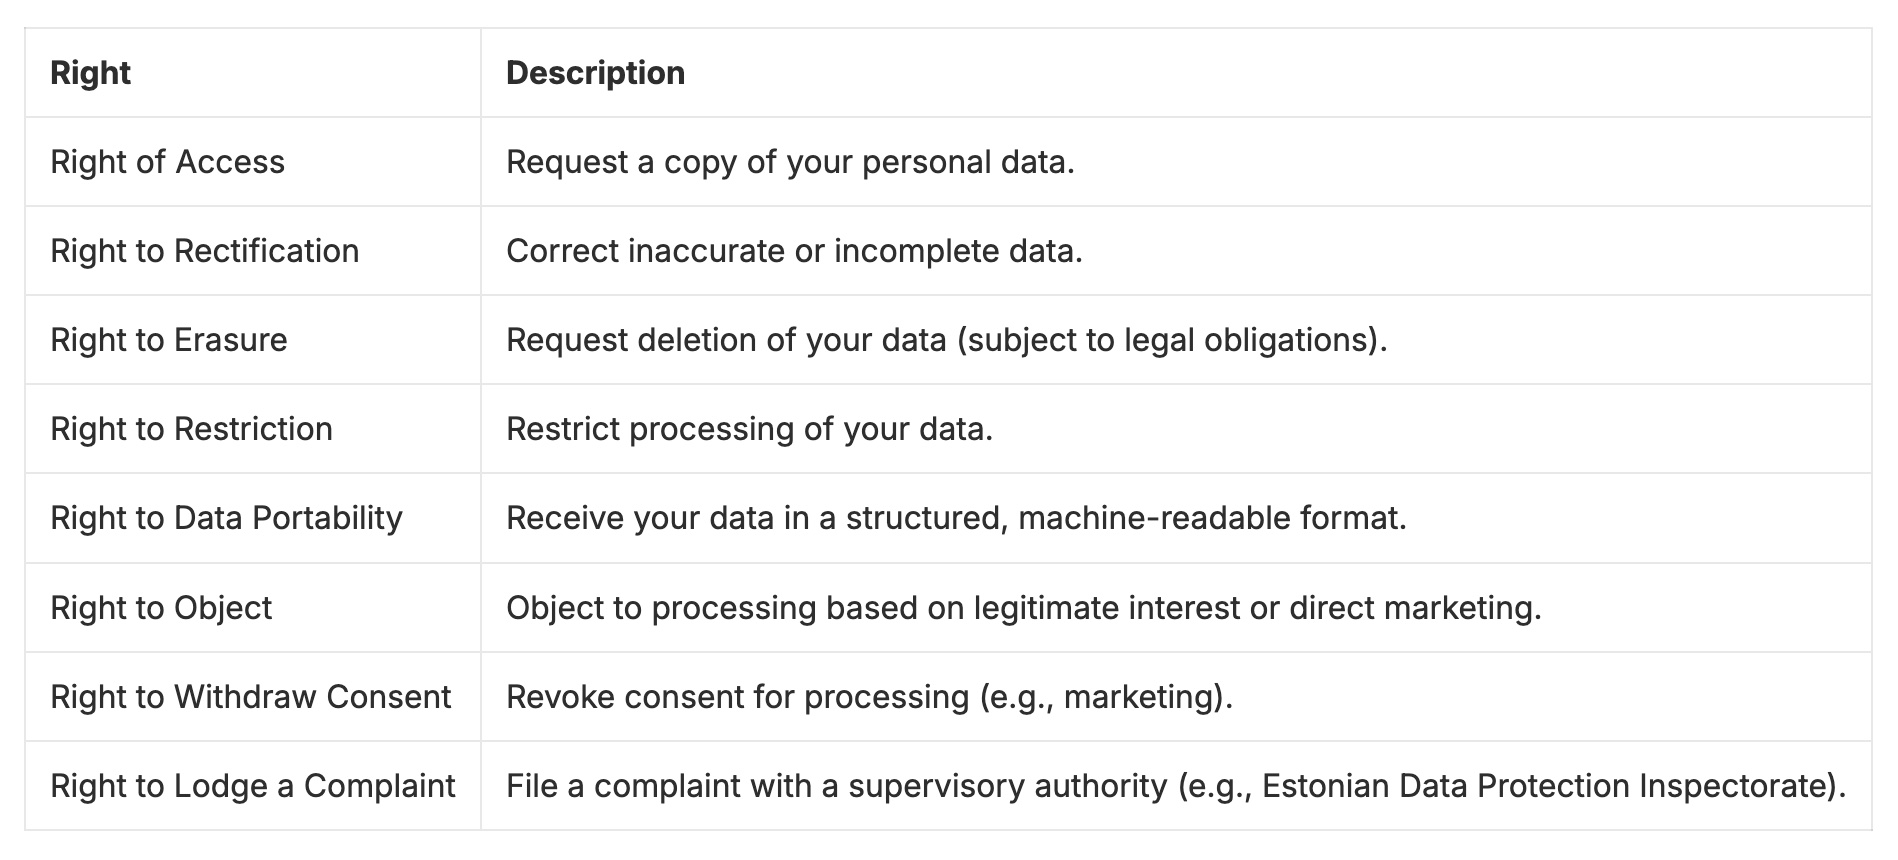Click the "Correct inaccurate or incomplete data" description
The height and width of the screenshot is (860, 1898).
794,251
